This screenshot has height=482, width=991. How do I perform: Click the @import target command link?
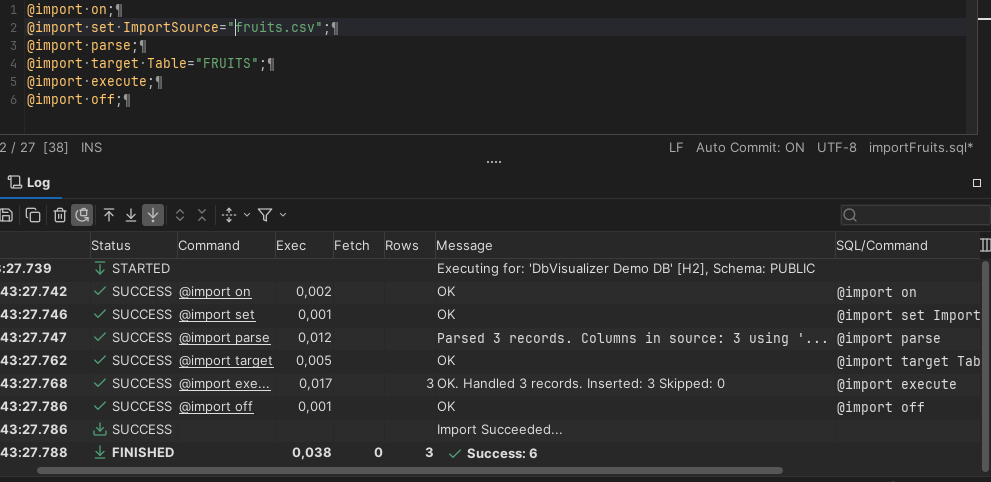click(225, 361)
